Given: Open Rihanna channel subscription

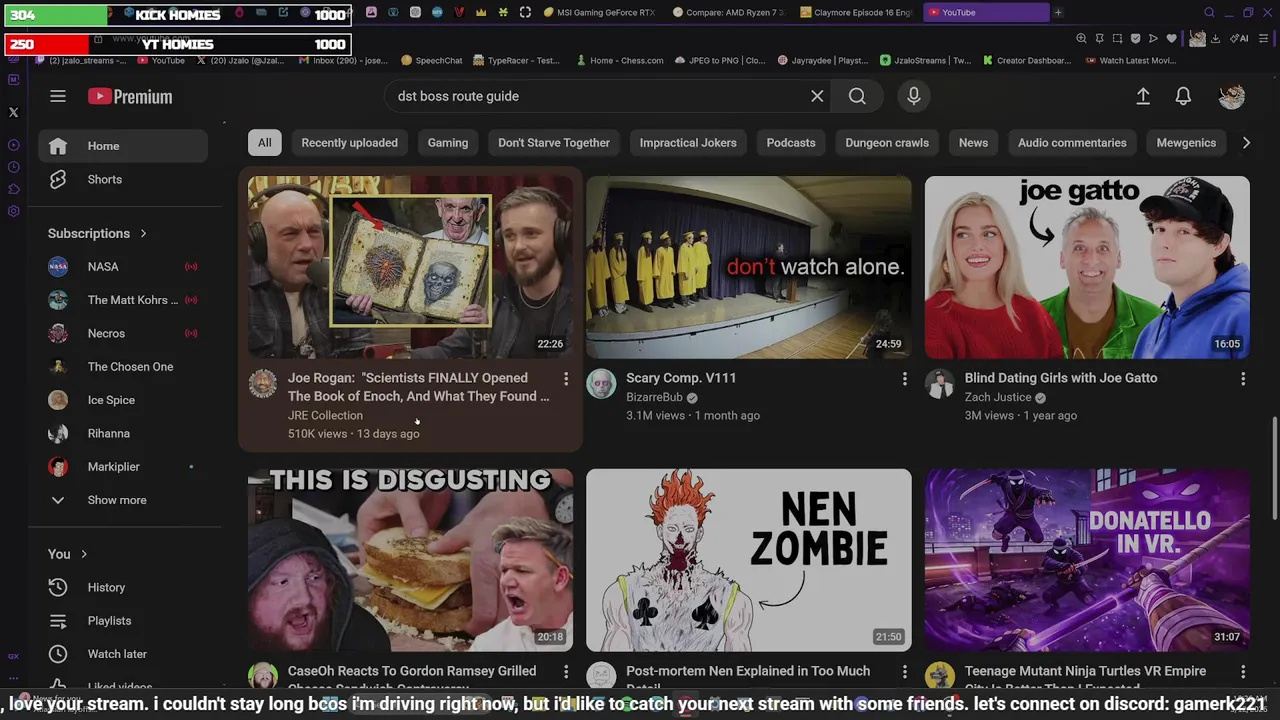Looking at the screenshot, I should pyautogui.click(x=123, y=433).
